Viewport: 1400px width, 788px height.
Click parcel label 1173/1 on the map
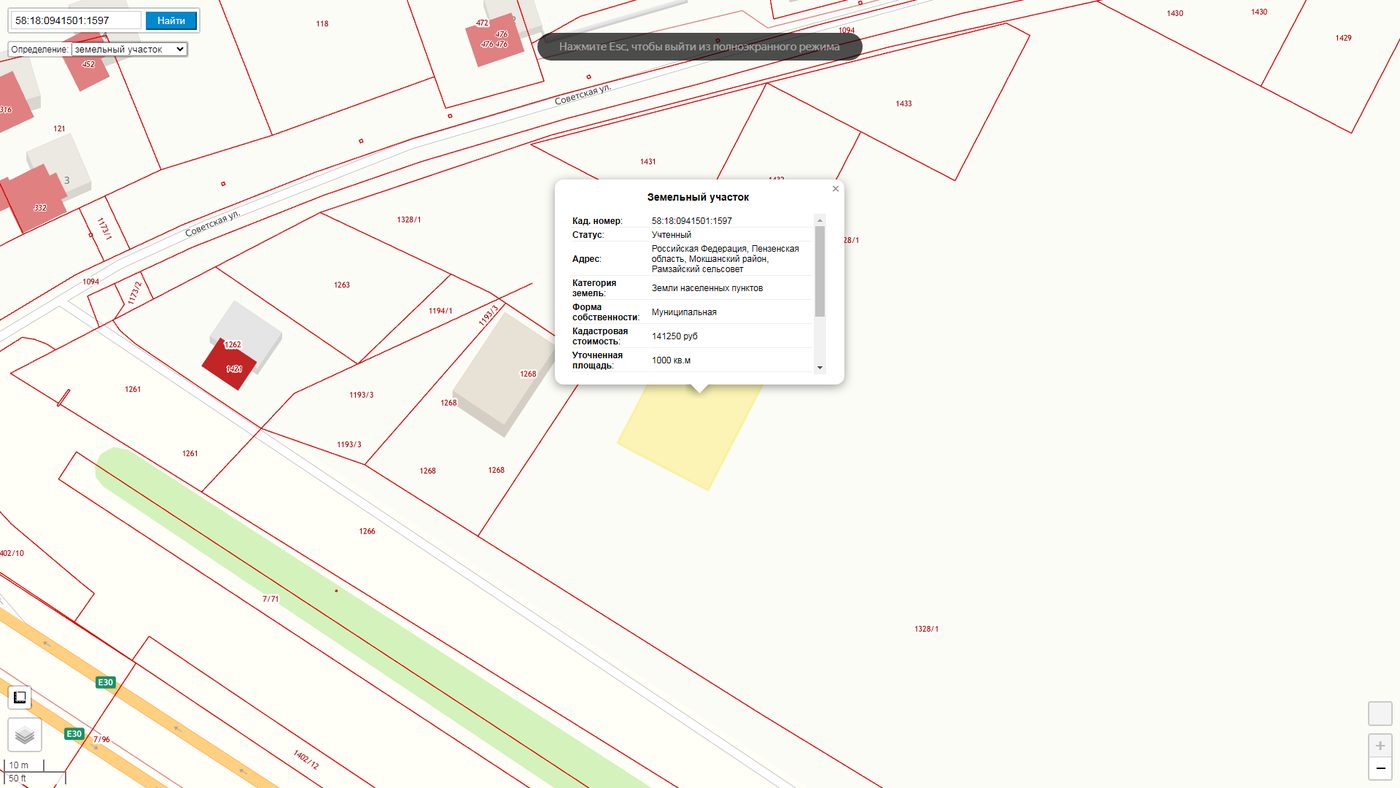[104, 229]
